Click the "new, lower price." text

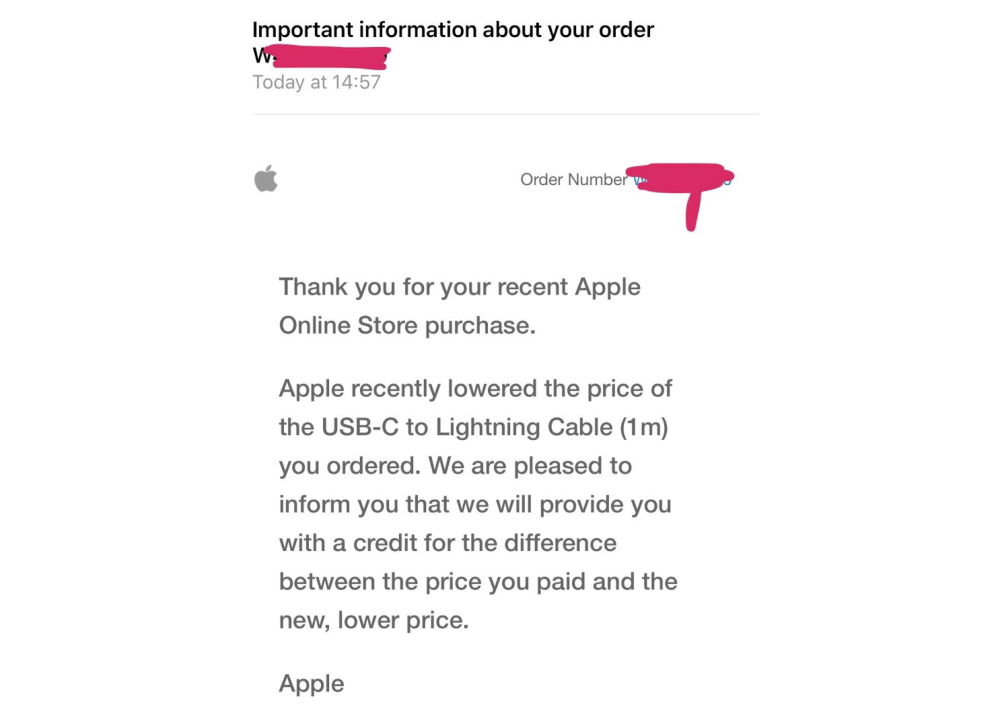(373, 621)
